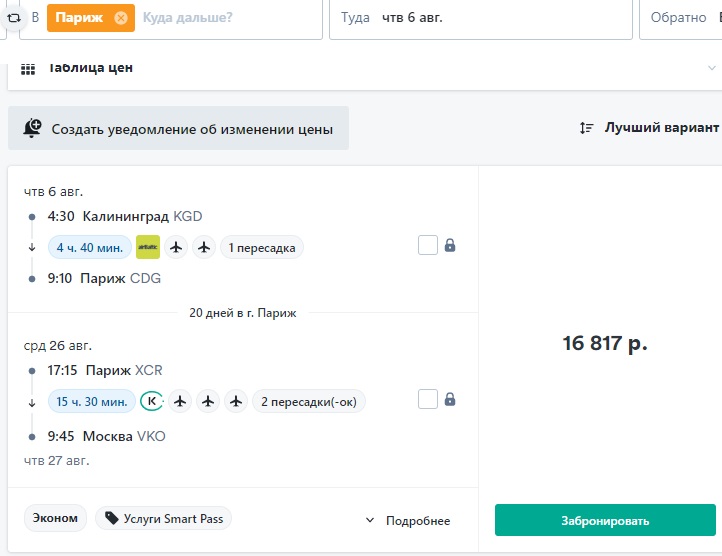Select the Эконом class chip
The image size is (722, 556).
[x=55, y=518]
